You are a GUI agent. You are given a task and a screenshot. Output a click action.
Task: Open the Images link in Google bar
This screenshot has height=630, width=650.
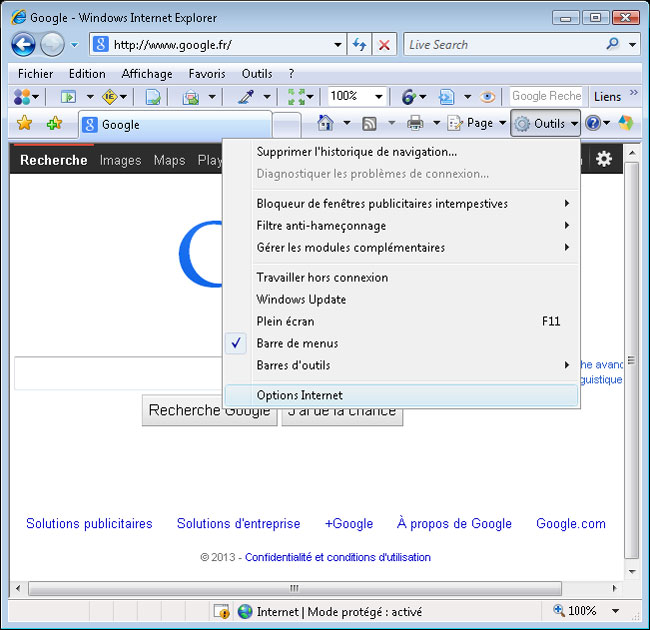coord(120,160)
